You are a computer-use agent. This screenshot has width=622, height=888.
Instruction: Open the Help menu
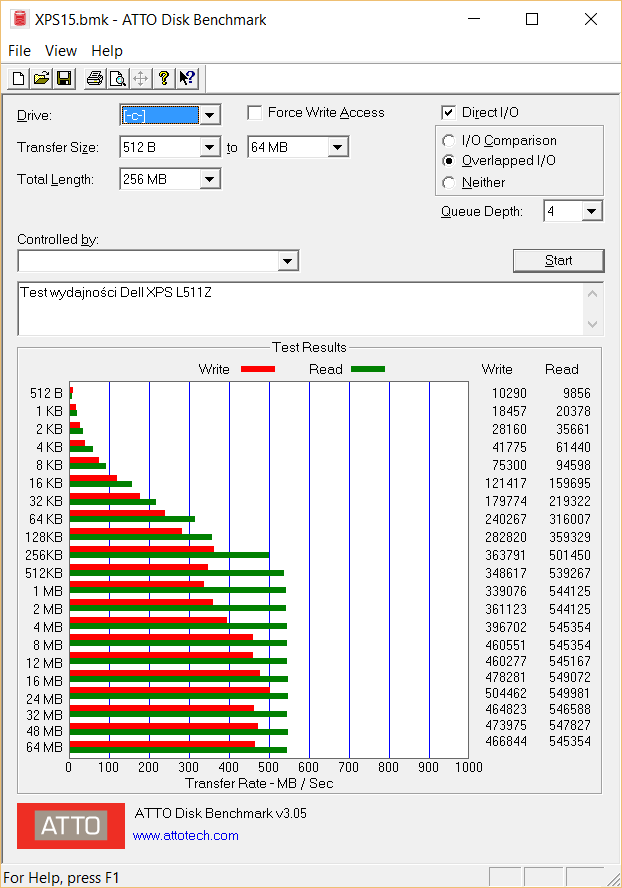(x=106, y=51)
